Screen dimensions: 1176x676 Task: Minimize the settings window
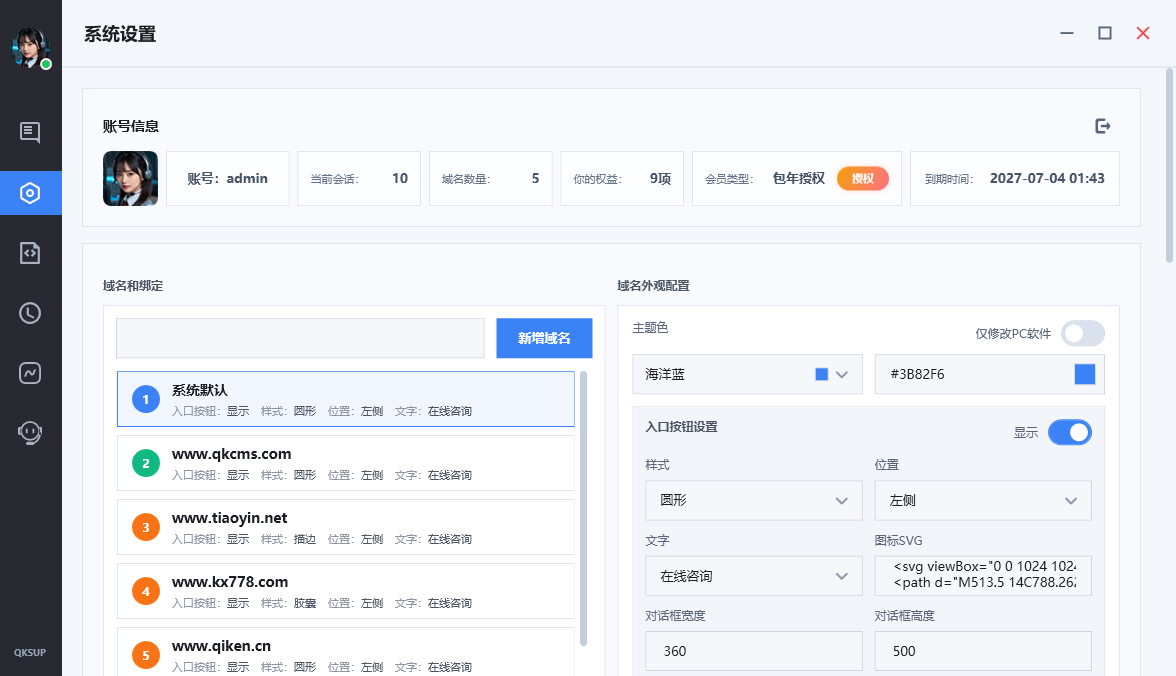(1066, 33)
